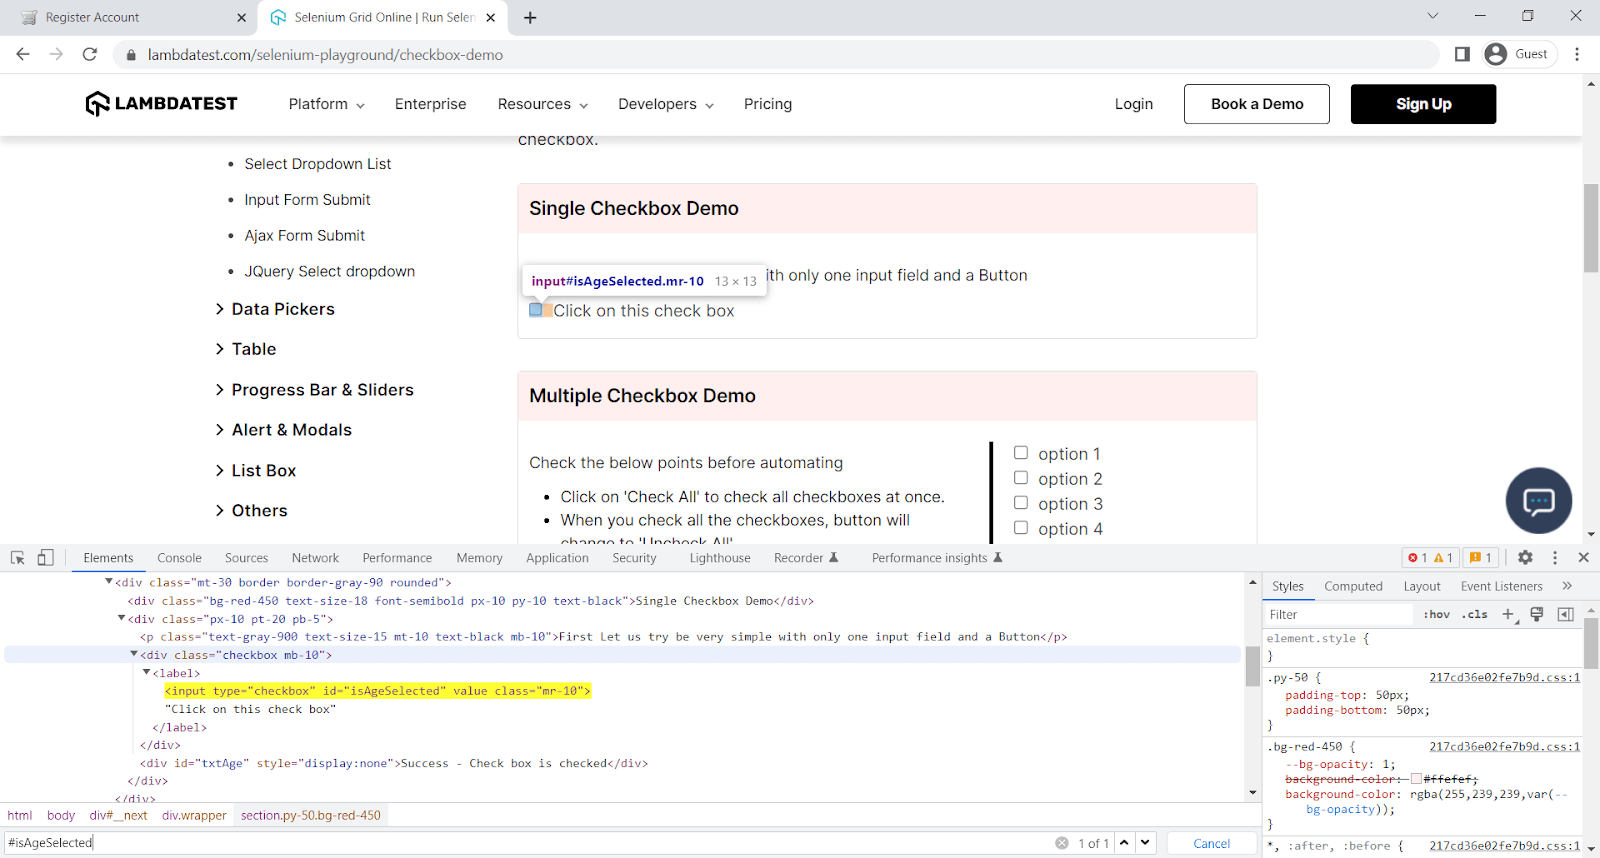Open the floating chat support icon
Screen dimensions: 1600x858
(x=1538, y=500)
